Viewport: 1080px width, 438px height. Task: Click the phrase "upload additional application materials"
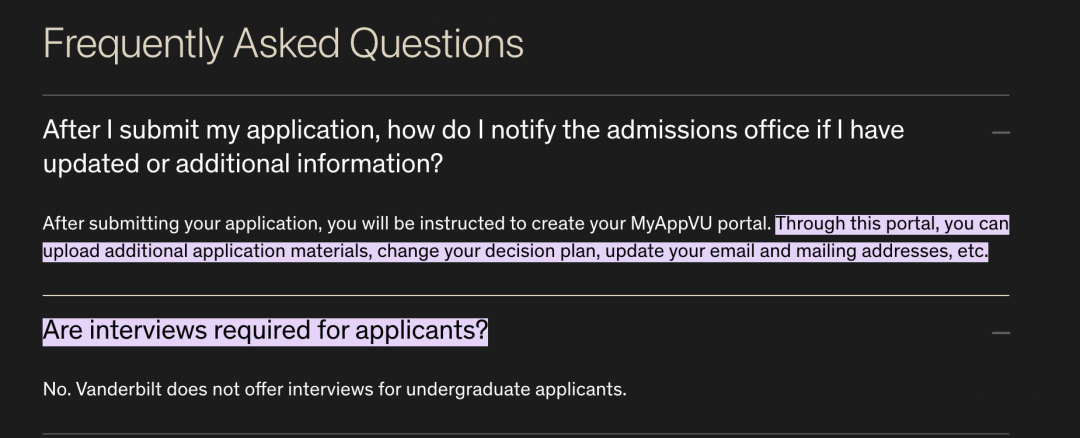tap(206, 251)
